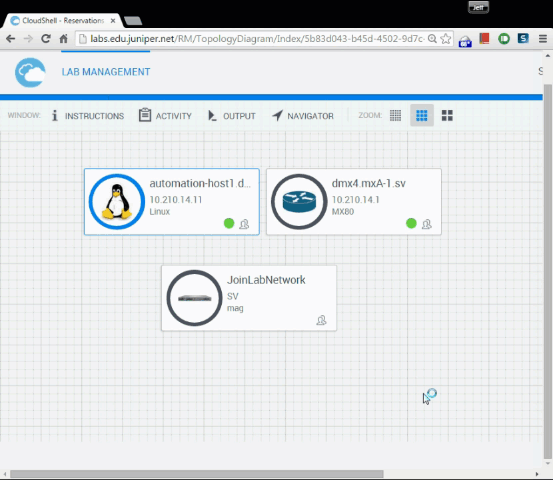Click the blue S extension icon
Image resolution: width=553 pixels, height=480 pixels.
[523, 38]
